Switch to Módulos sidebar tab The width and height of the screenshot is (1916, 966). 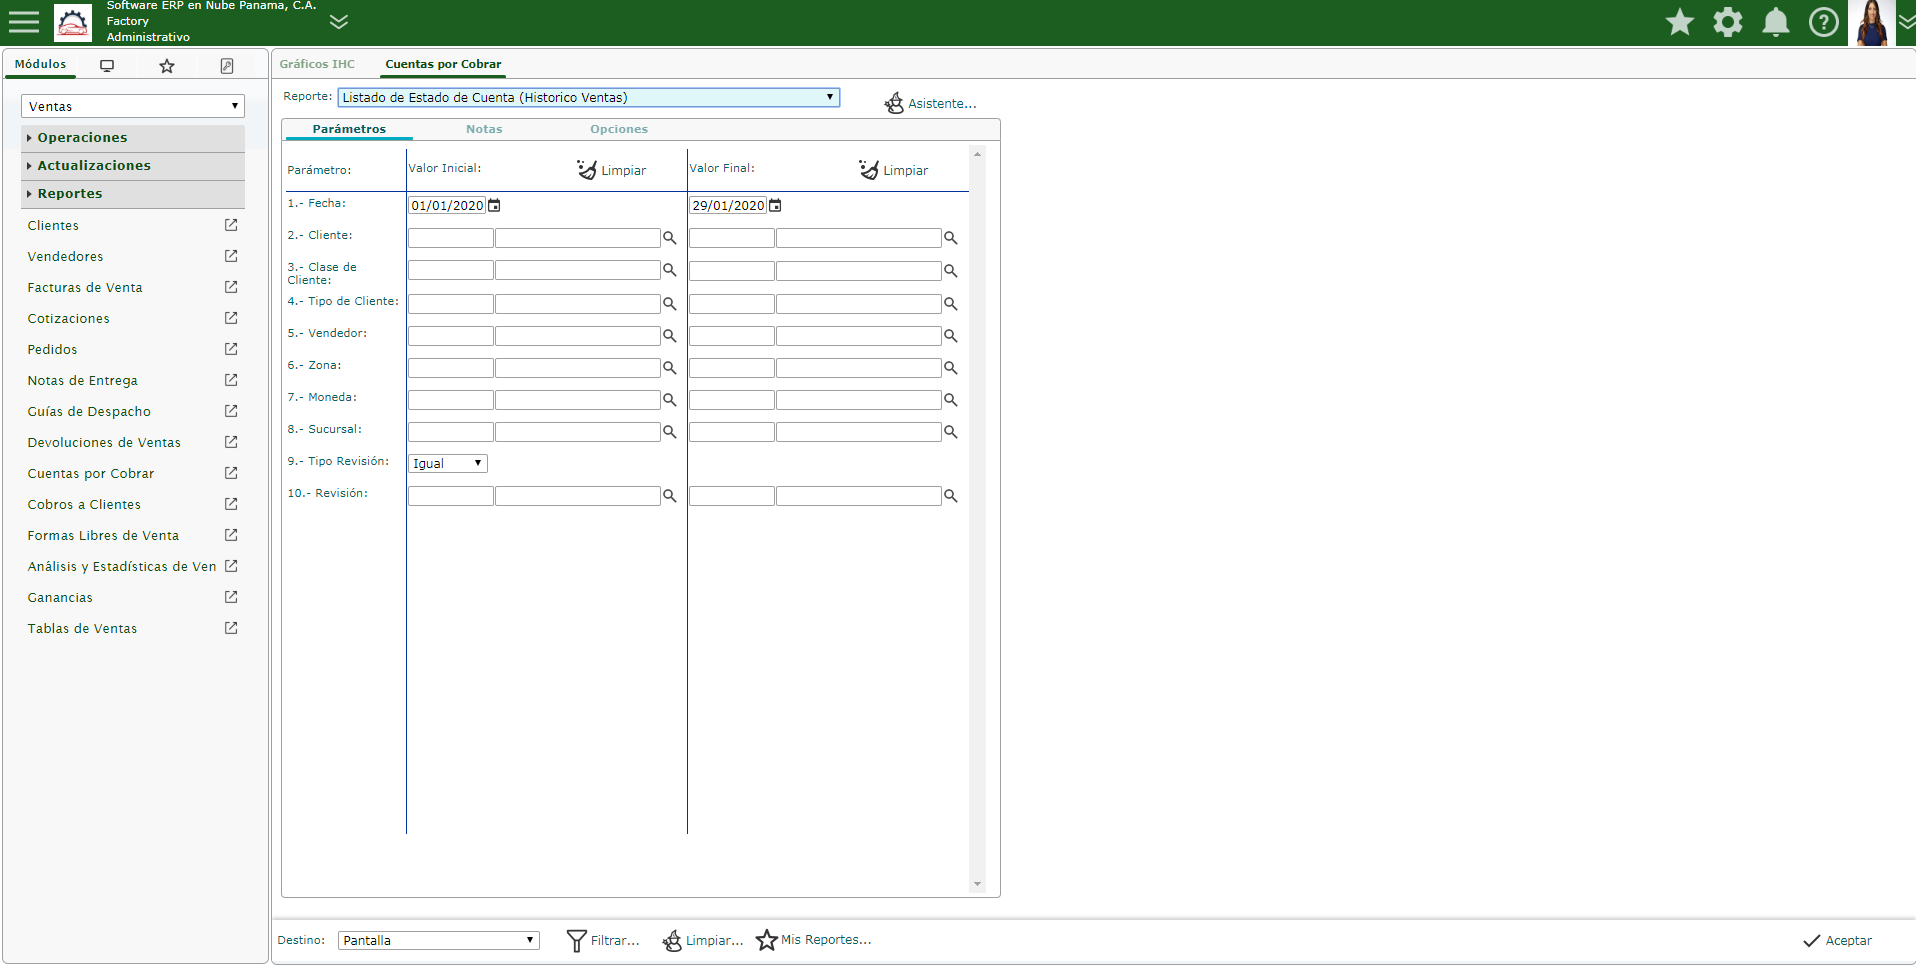41,64
